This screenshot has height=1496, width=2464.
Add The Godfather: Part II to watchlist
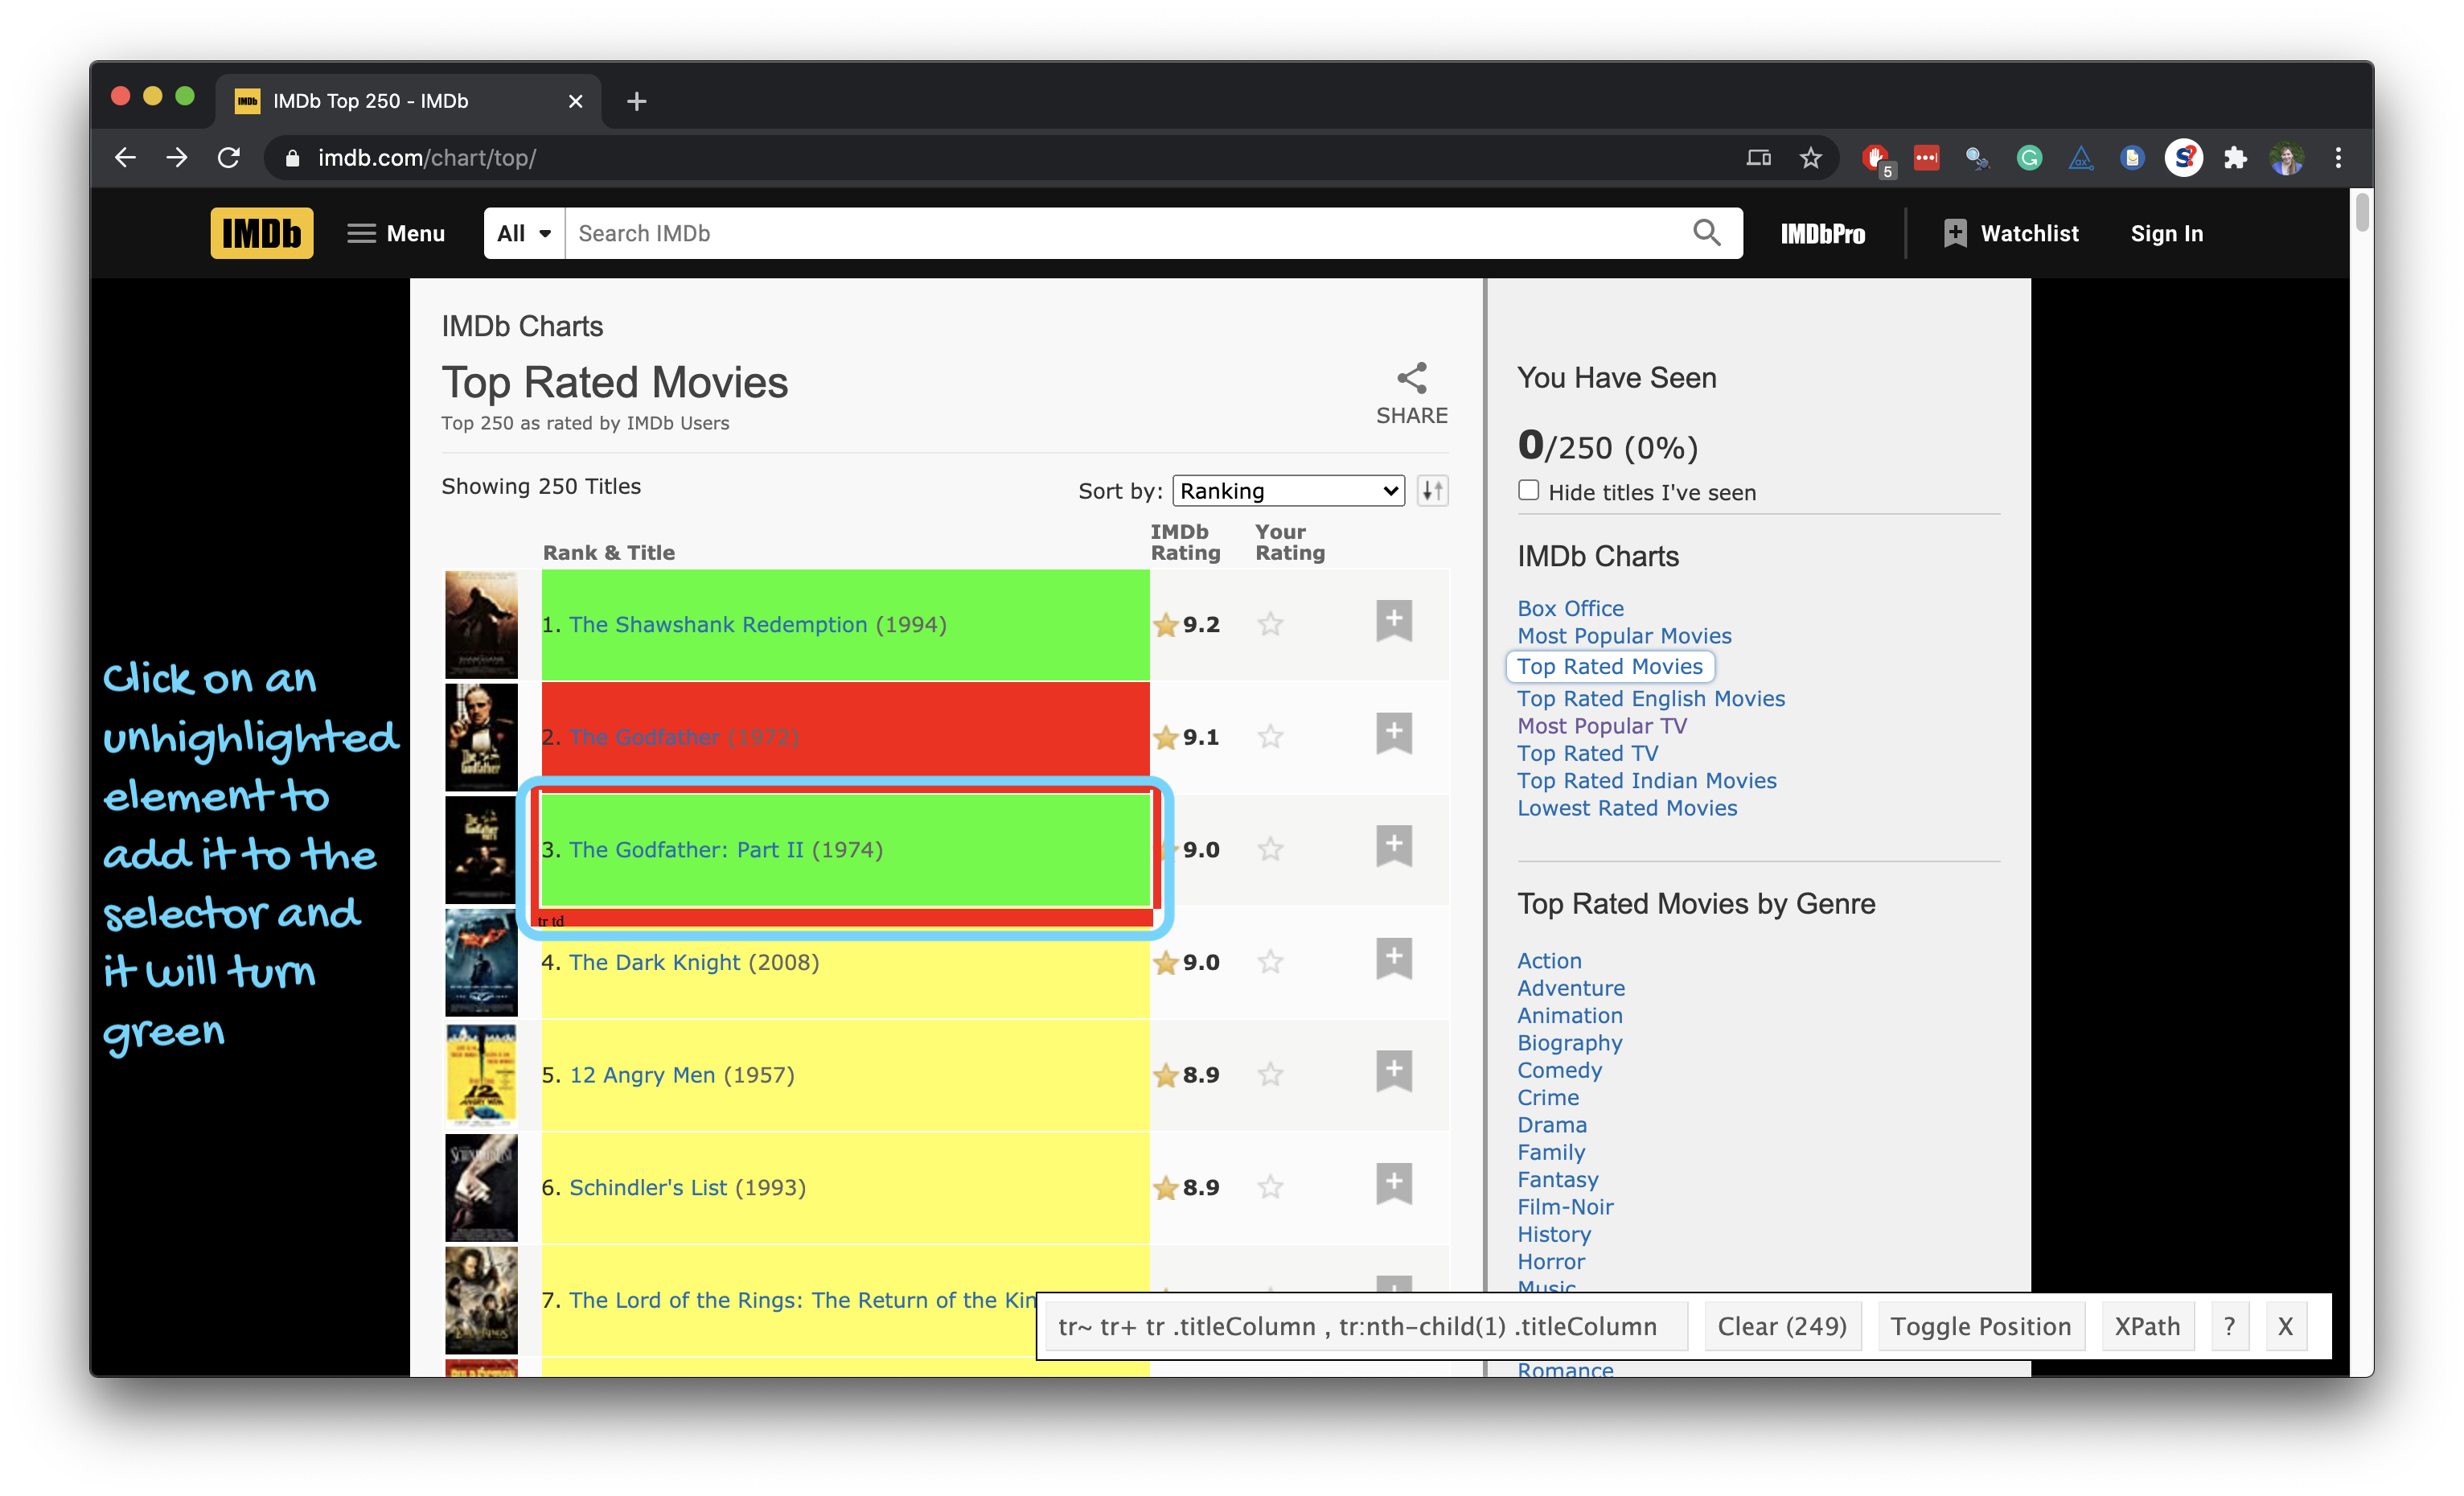[x=1394, y=846]
